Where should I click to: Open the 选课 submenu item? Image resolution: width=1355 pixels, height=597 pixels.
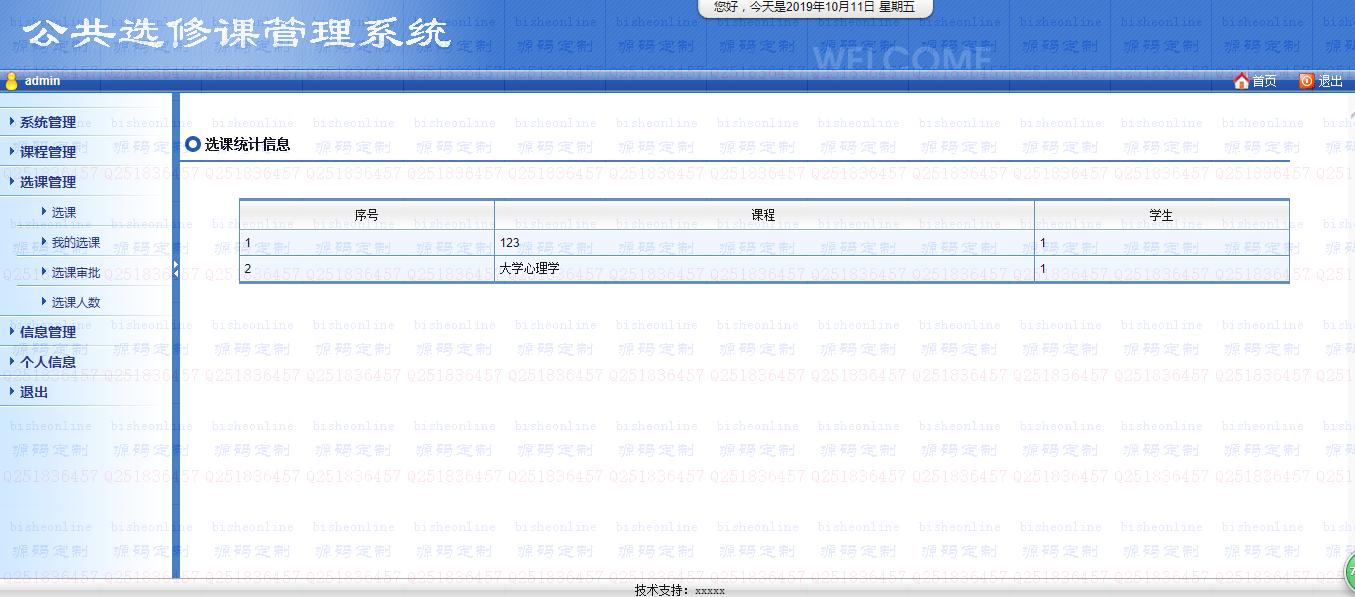(63, 212)
